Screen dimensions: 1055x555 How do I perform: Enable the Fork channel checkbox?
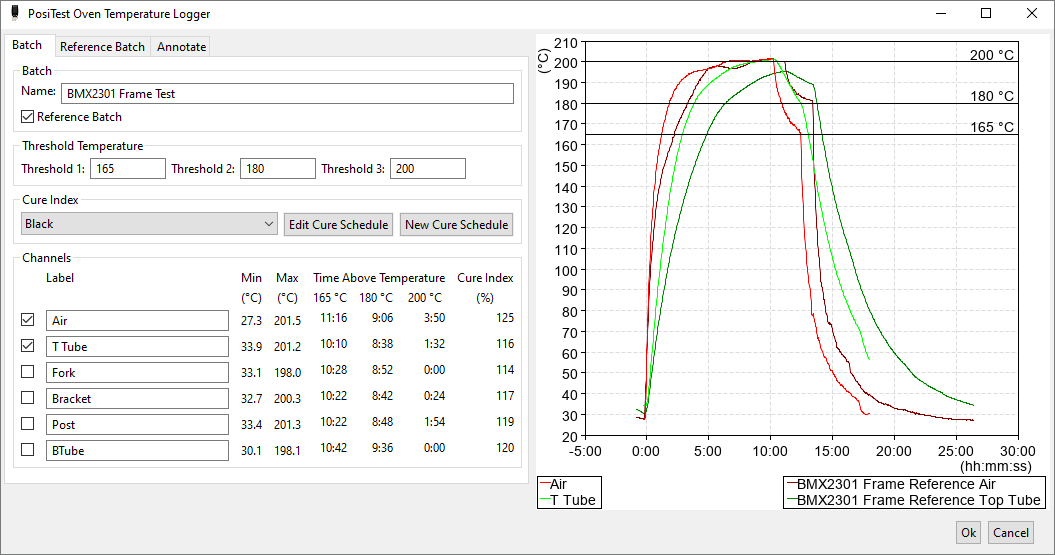point(28,371)
